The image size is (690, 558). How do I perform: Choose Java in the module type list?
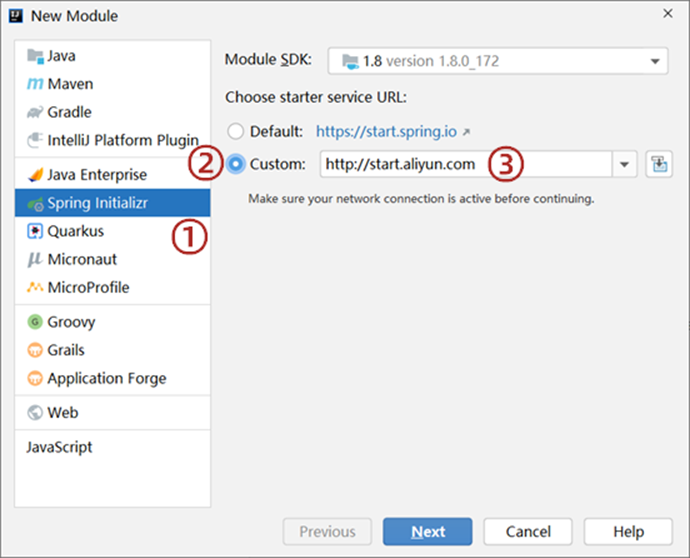tap(113, 56)
